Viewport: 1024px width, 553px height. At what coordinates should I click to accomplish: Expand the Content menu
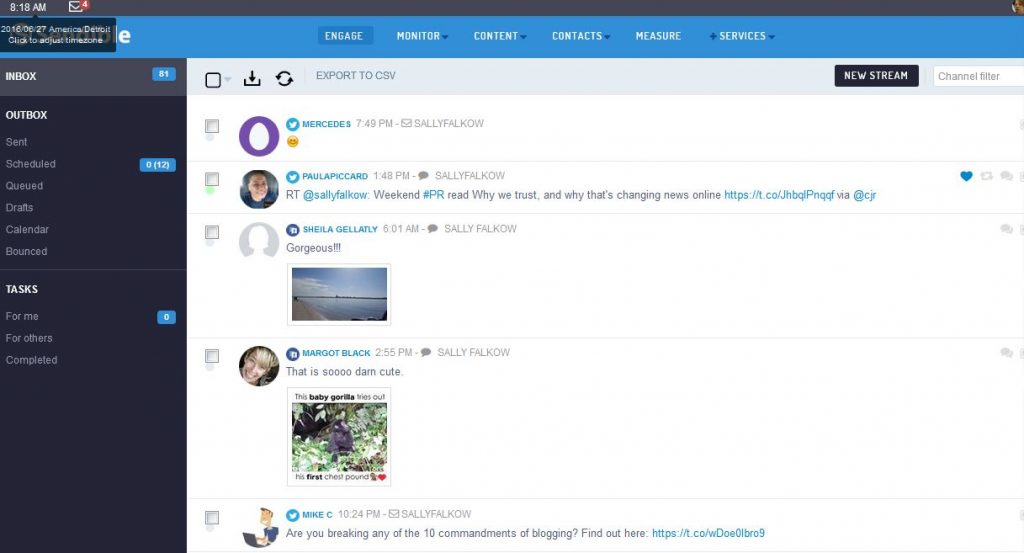(x=500, y=36)
